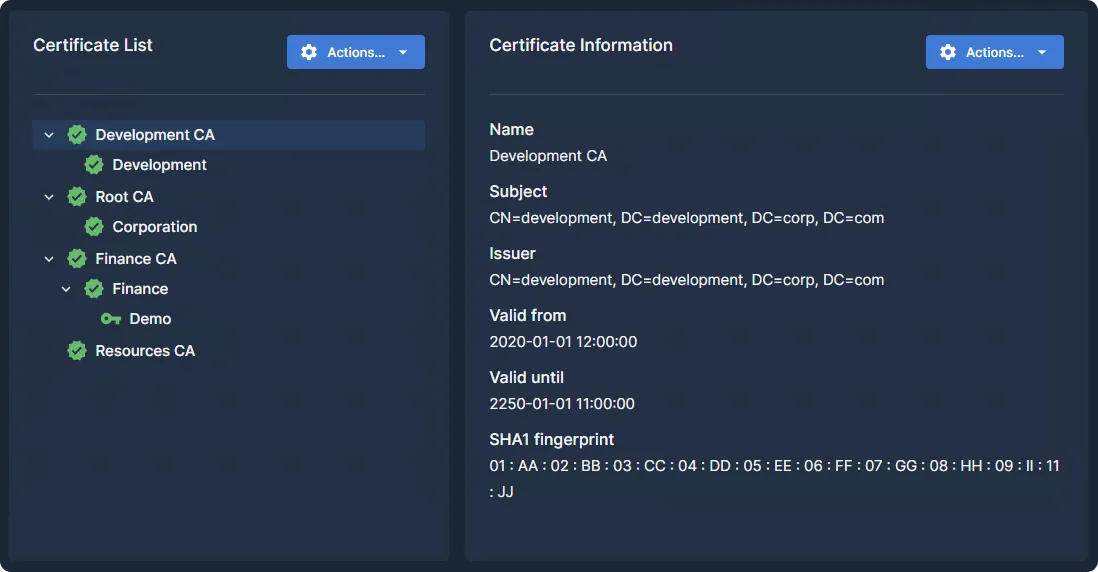Select the Root CA certificate
Viewport: 1098px width, 572px height.
(124, 197)
